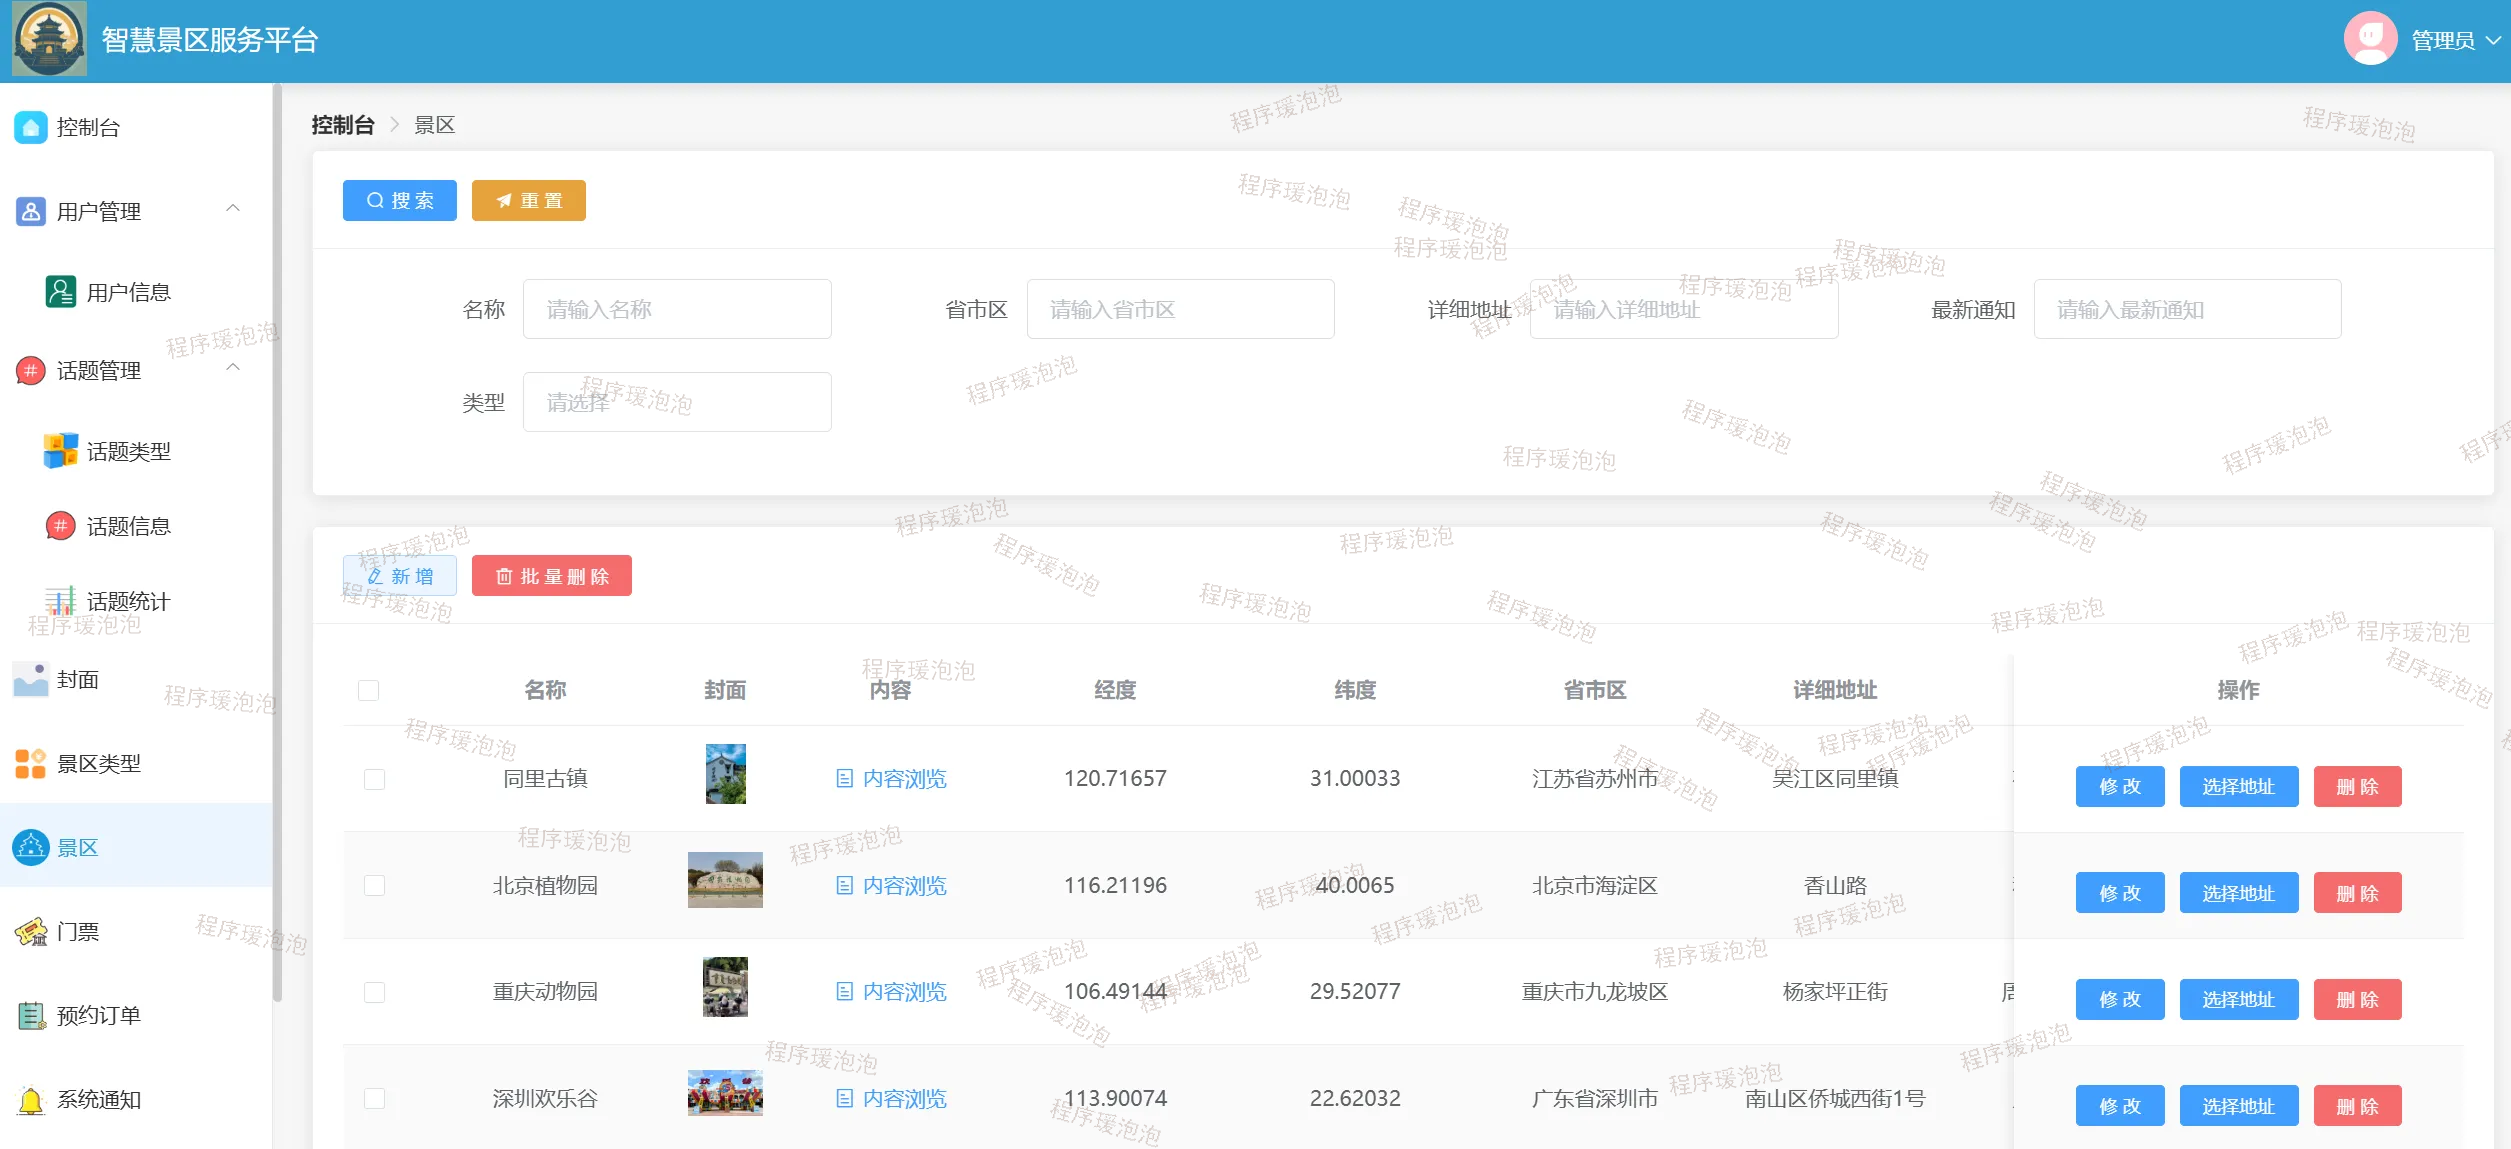Open the 预约订单 menu item
2511x1149 pixels.
[99, 1016]
